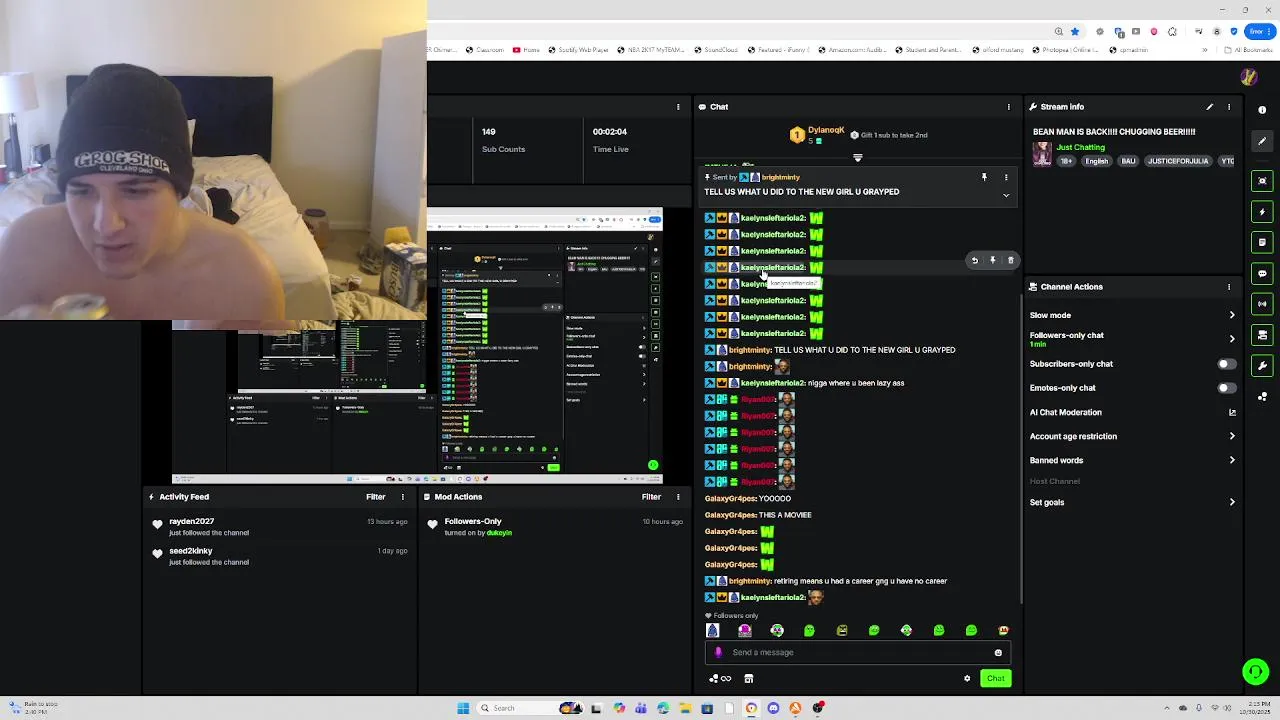
Task: Reply to the hovered kaelynsleftariola2 message
Action: [975, 260]
